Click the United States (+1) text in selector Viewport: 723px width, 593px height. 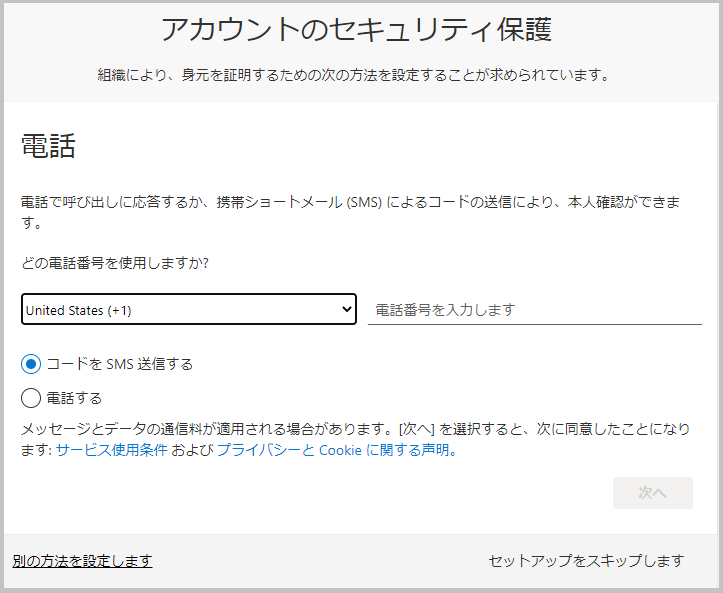tap(79, 310)
